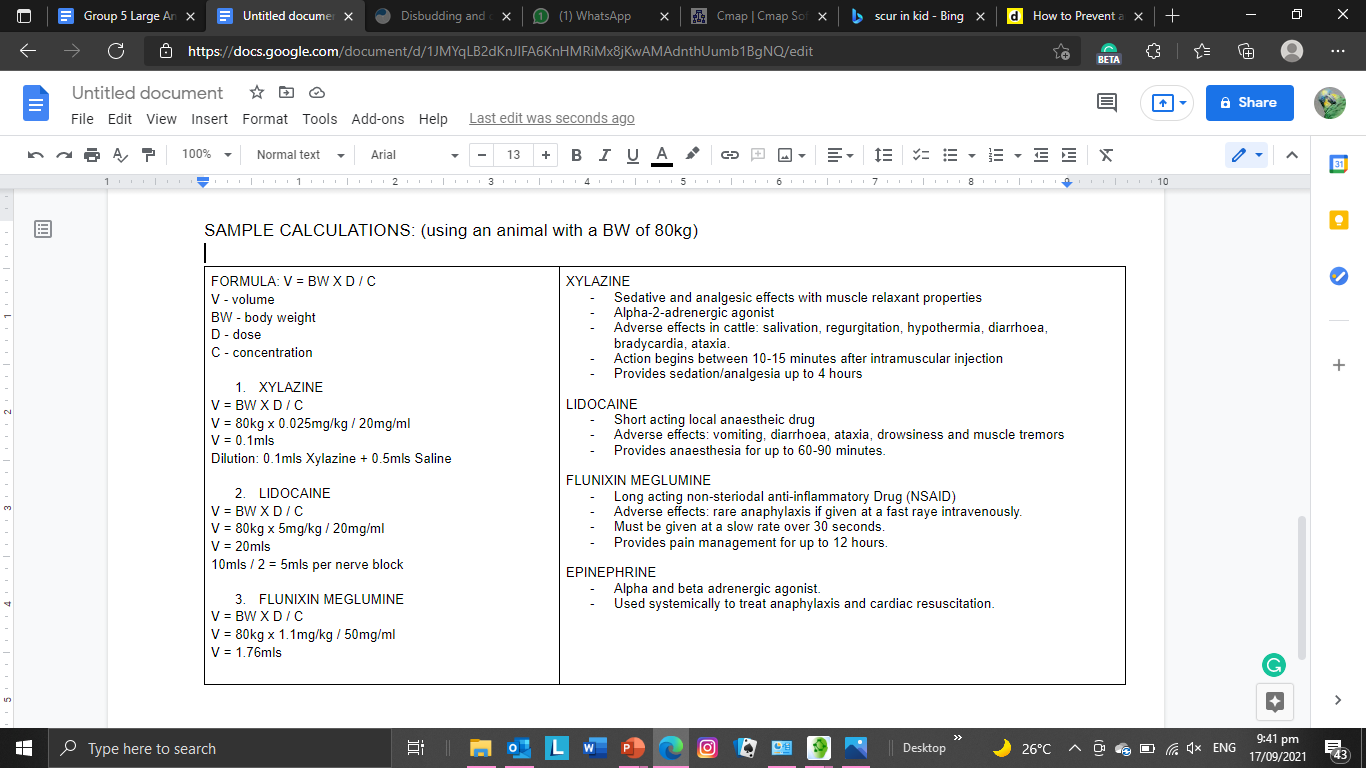Toggle italic formatting
The width and height of the screenshot is (1366, 768).
tap(604, 155)
